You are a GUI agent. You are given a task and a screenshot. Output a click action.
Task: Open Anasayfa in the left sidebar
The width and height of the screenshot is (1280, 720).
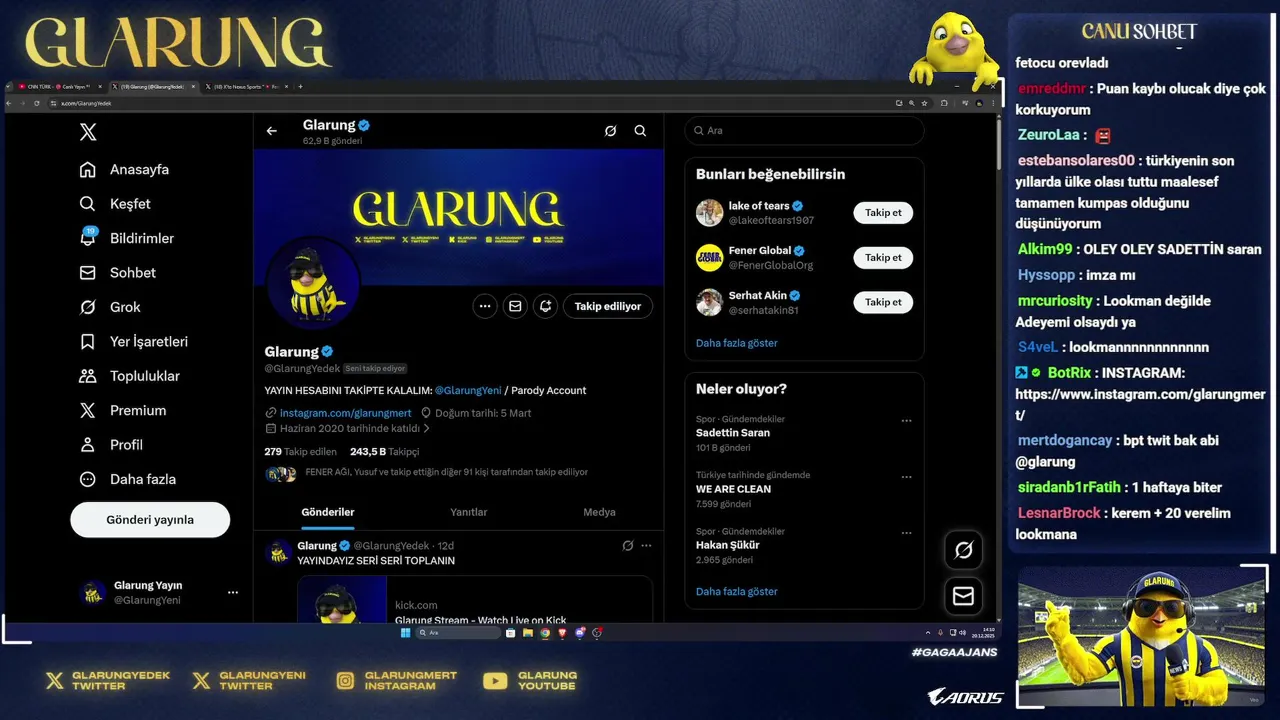click(124, 169)
